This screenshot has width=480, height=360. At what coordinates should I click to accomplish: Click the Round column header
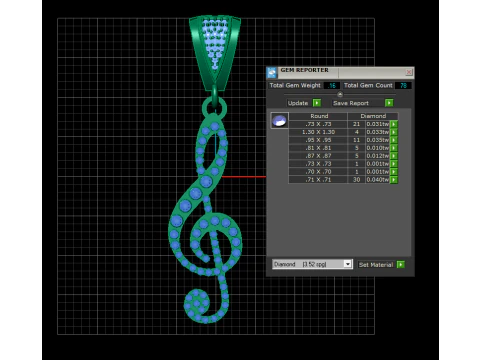[x=319, y=116]
